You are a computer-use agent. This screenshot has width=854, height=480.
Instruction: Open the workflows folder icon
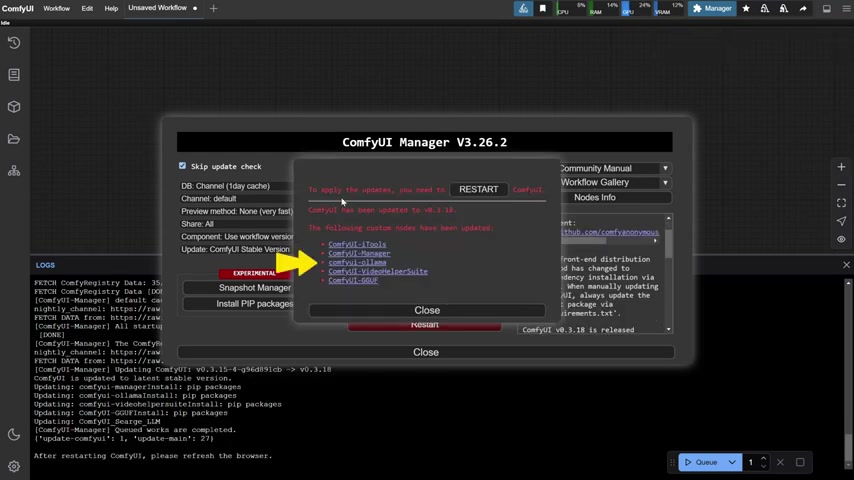[14, 139]
